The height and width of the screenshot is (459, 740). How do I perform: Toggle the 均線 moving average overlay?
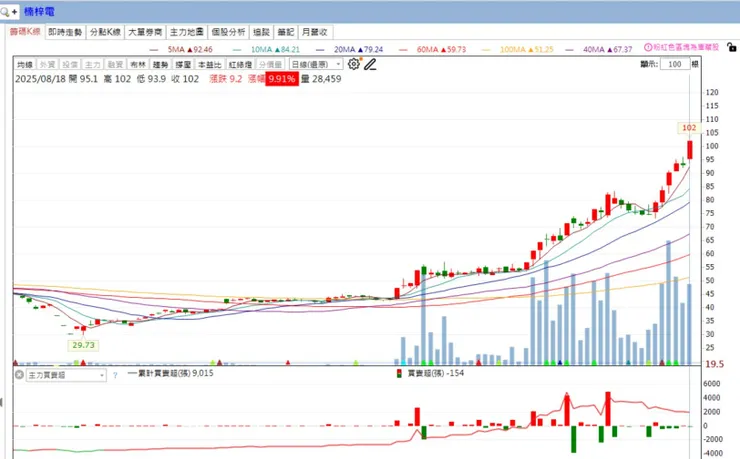pyautogui.click(x=25, y=65)
